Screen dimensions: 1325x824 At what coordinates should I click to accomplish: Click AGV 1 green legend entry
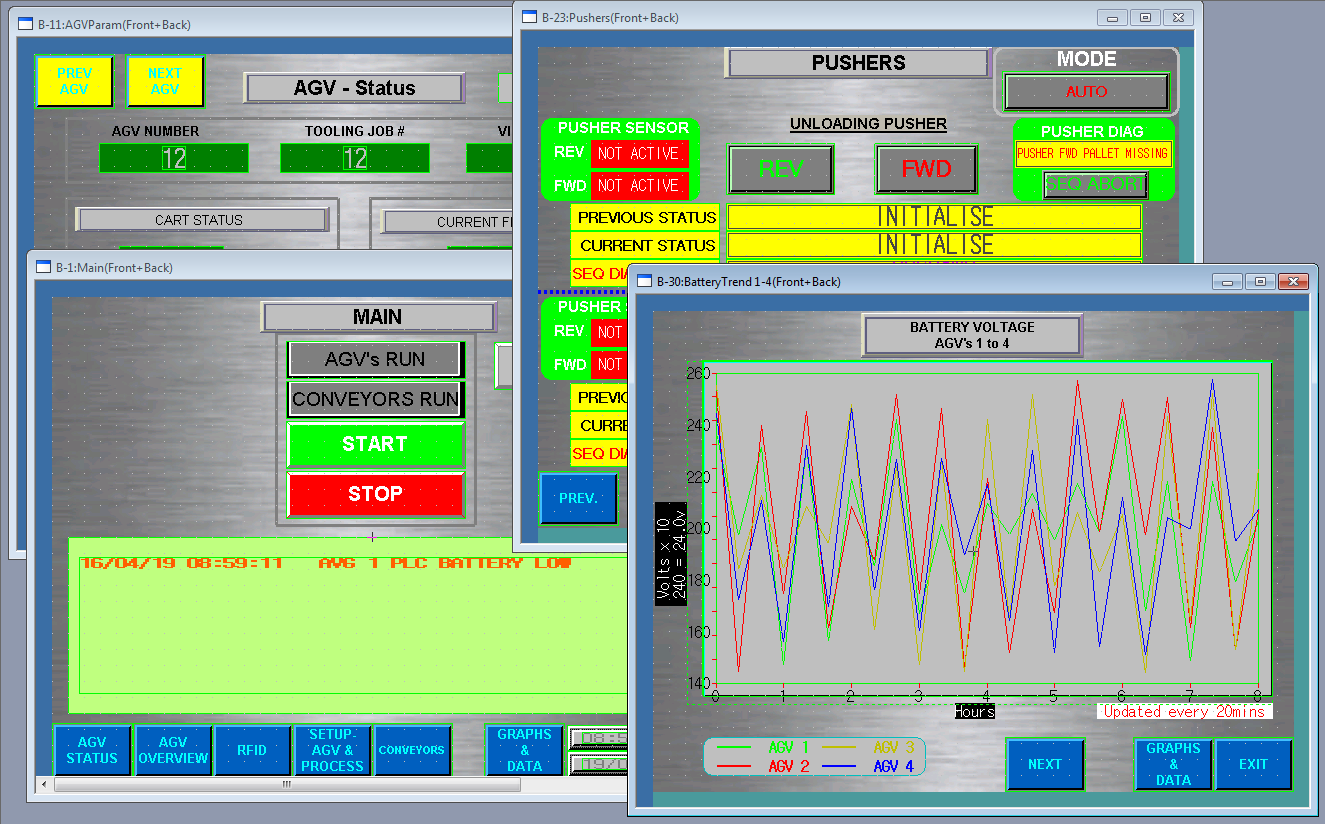tap(762, 747)
